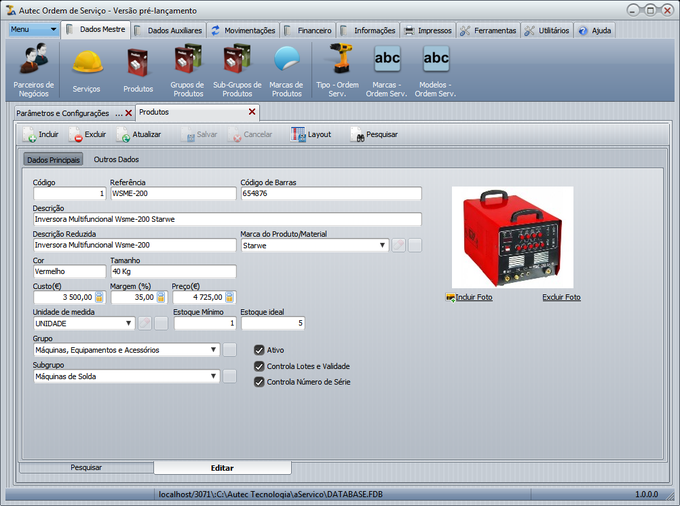Image resolution: width=680 pixels, height=506 pixels.
Task: Click the Descrição Reduzida field
Action: click(134, 245)
